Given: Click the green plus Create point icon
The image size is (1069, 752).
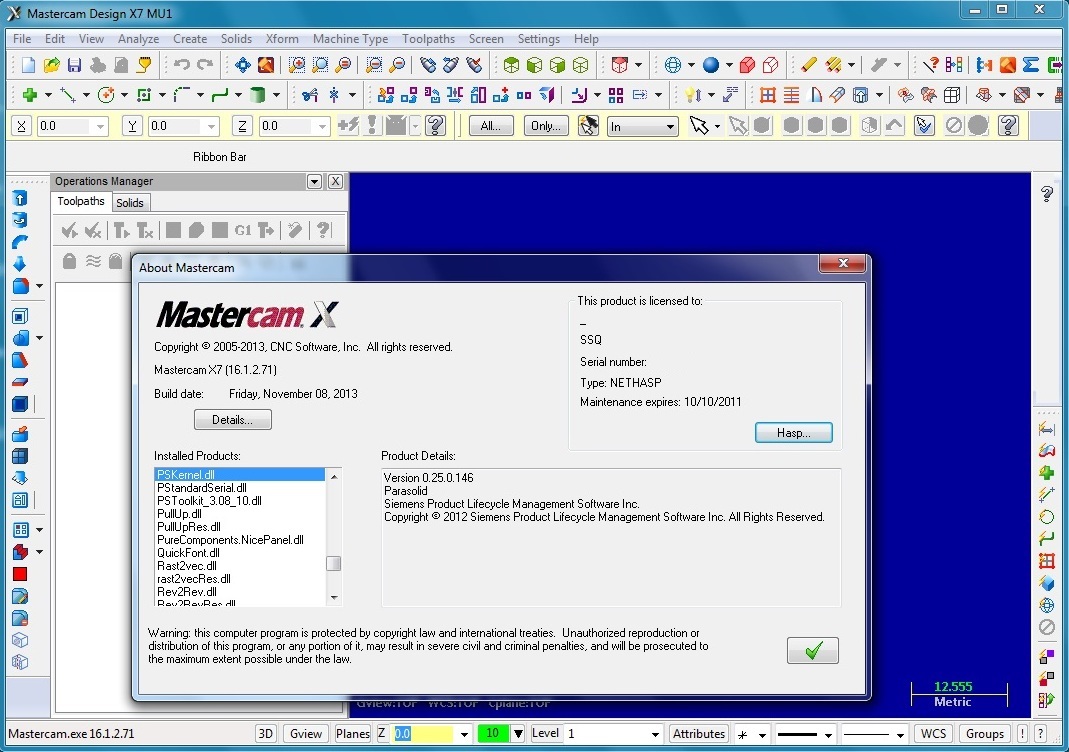Looking at the screenshot, I should 29,95.
